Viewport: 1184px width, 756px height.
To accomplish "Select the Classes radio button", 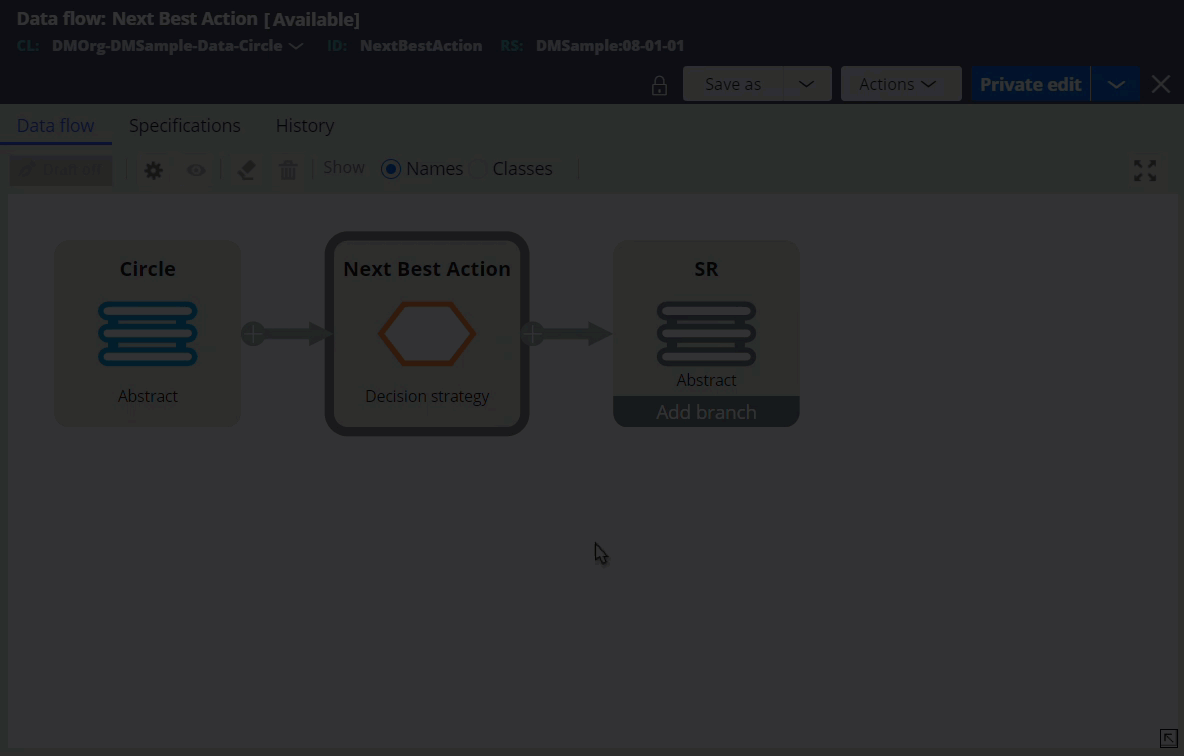I will (x=479, y=169).
